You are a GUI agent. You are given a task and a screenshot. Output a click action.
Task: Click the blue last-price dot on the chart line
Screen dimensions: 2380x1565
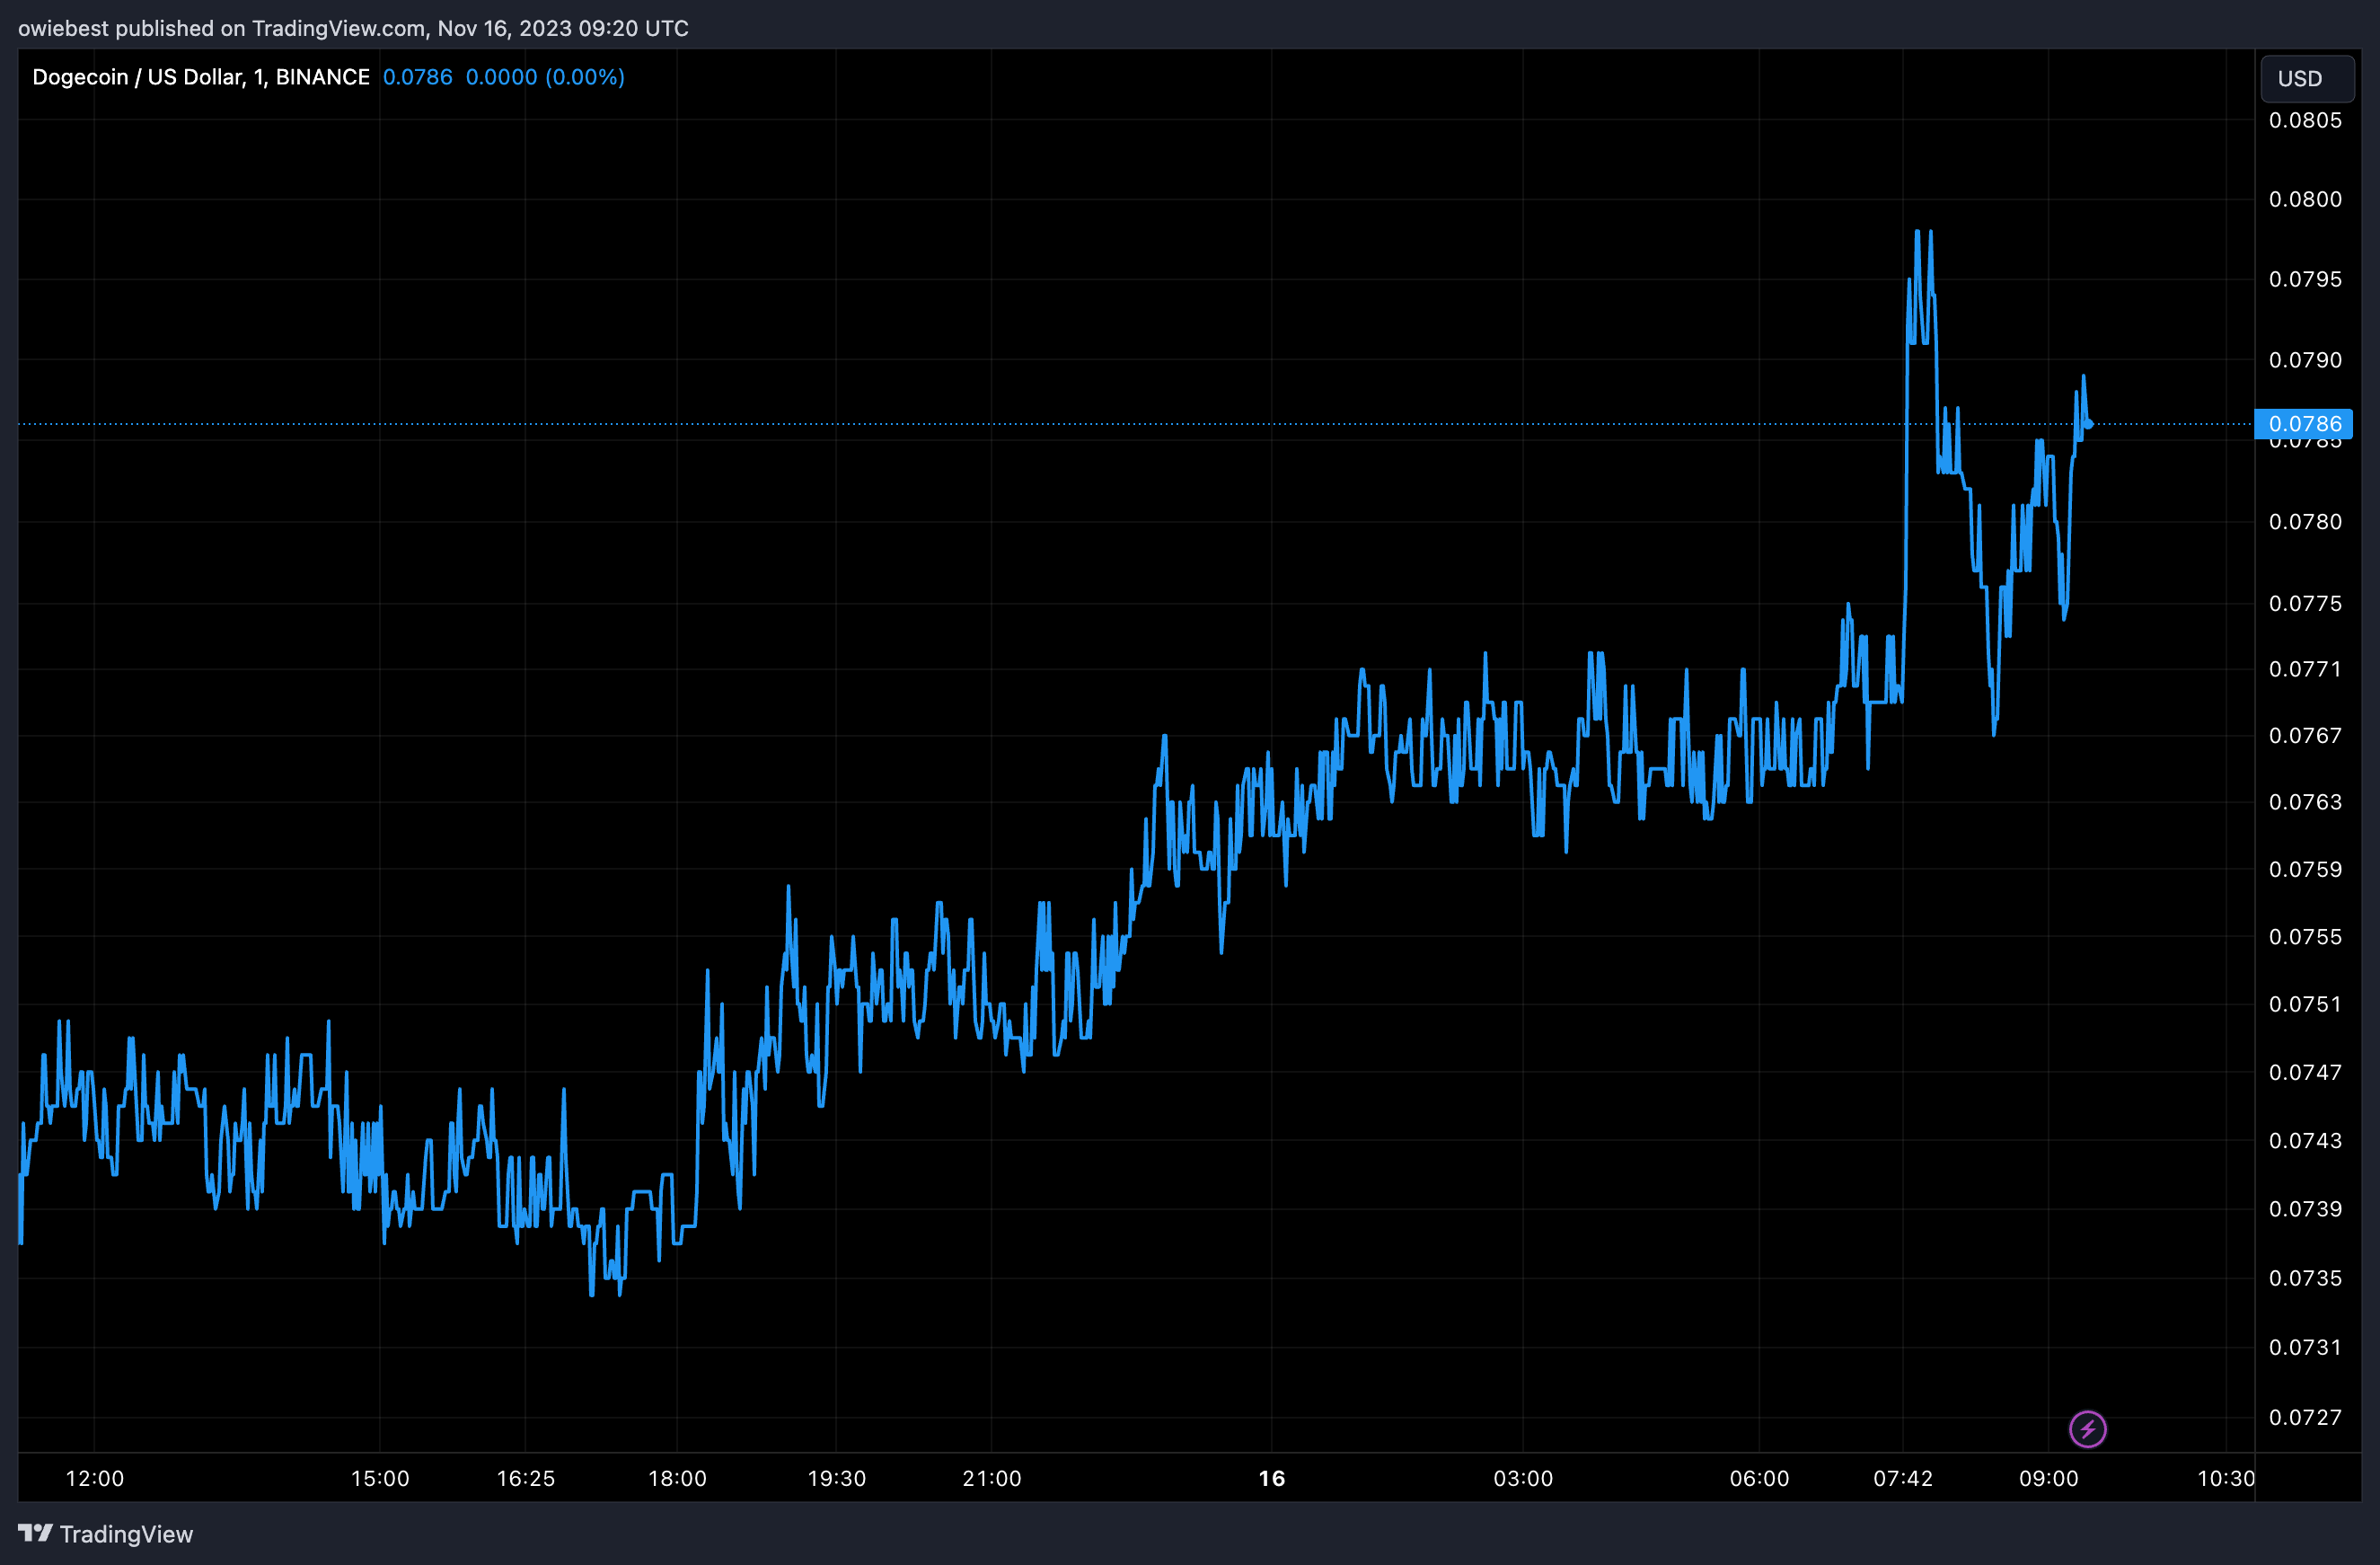click(2089, 424)
